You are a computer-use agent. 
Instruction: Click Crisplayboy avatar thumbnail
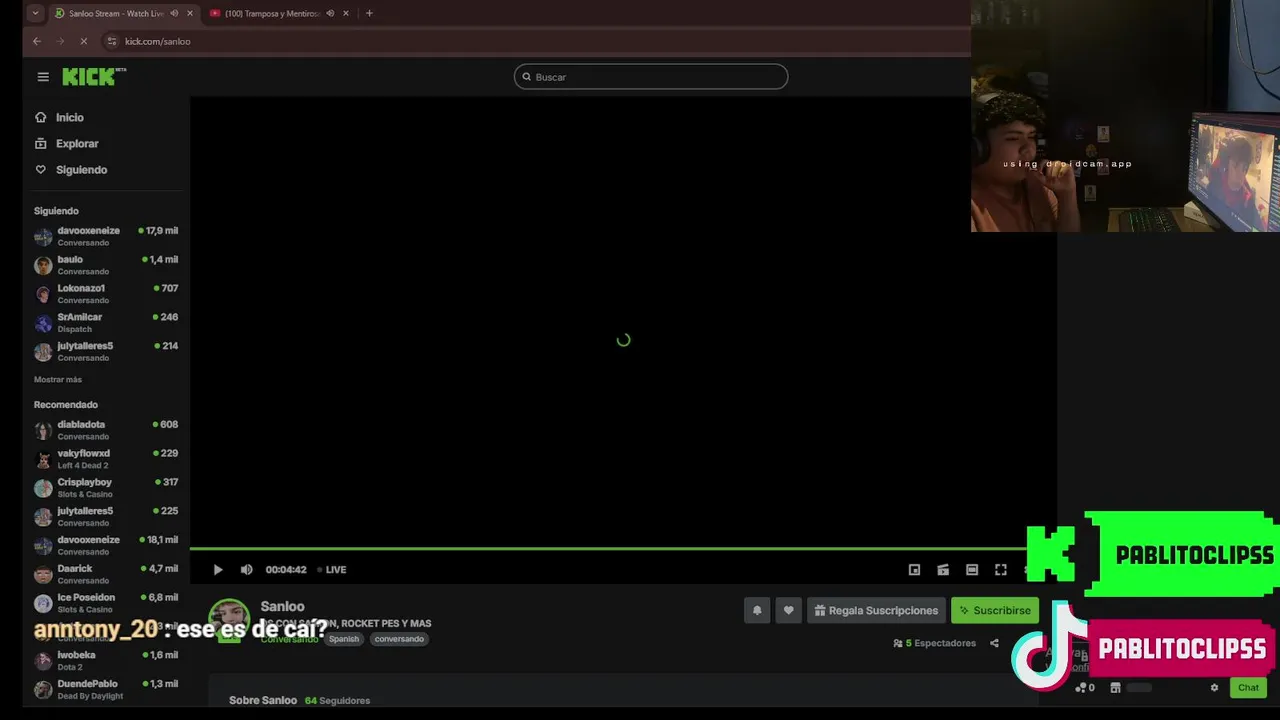[43, 489]
